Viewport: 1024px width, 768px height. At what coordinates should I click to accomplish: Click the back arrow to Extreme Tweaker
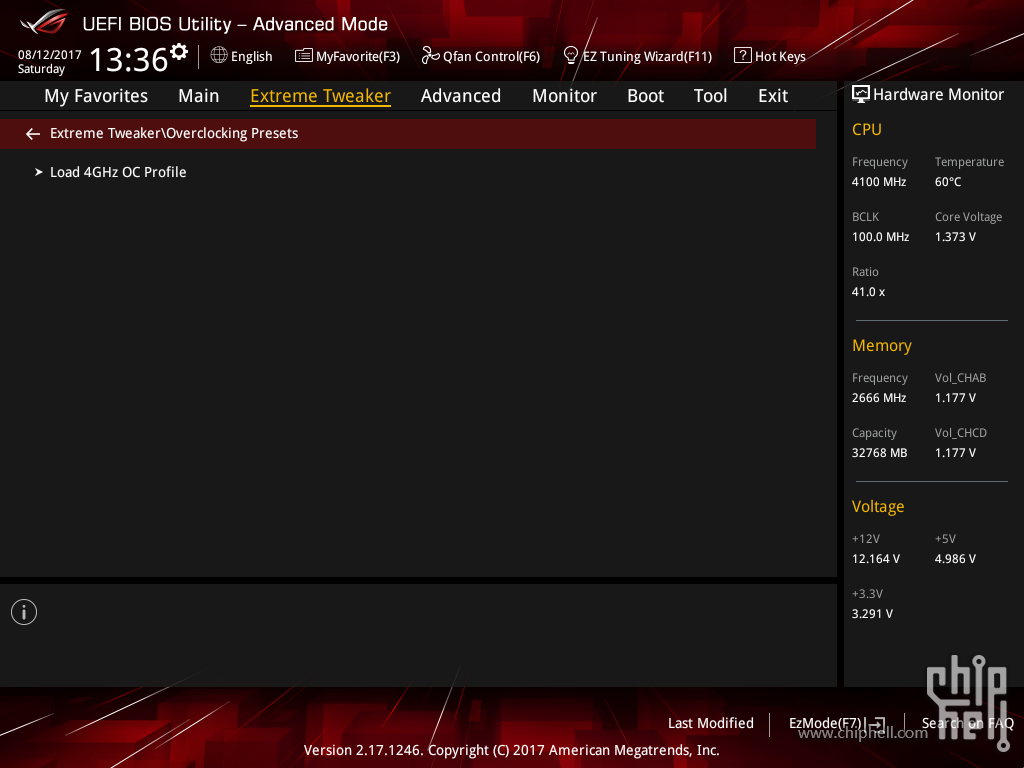[33, 134]
